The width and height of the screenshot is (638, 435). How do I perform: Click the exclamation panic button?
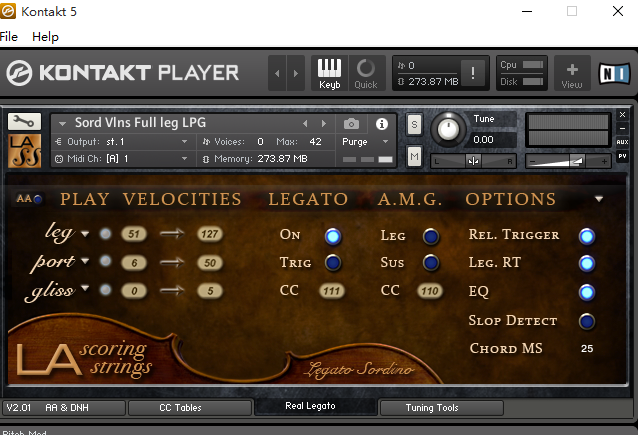(472, 73)
